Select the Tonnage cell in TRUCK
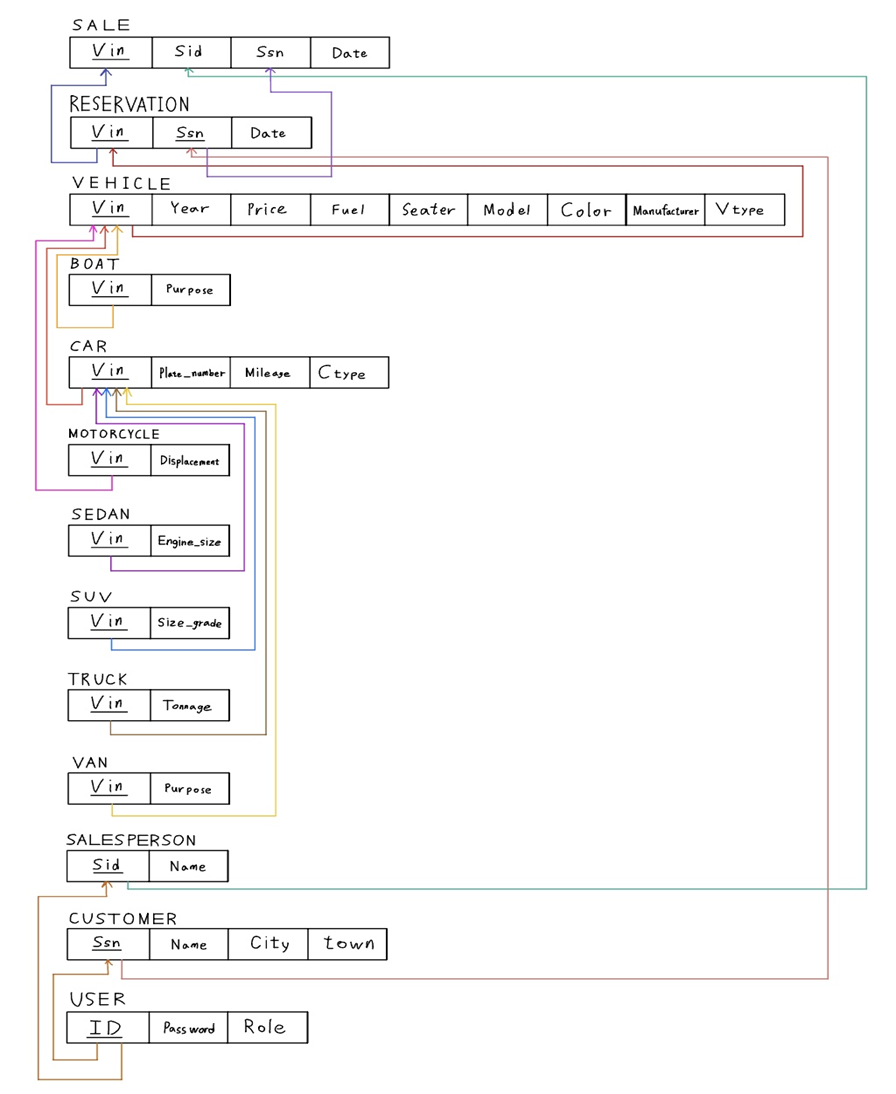This screenshot has width=896, height=1094. [190, 705]
